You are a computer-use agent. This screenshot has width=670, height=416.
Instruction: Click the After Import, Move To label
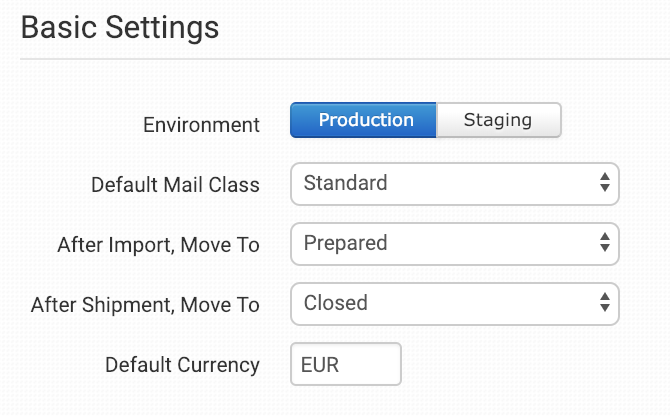point(158,245)
